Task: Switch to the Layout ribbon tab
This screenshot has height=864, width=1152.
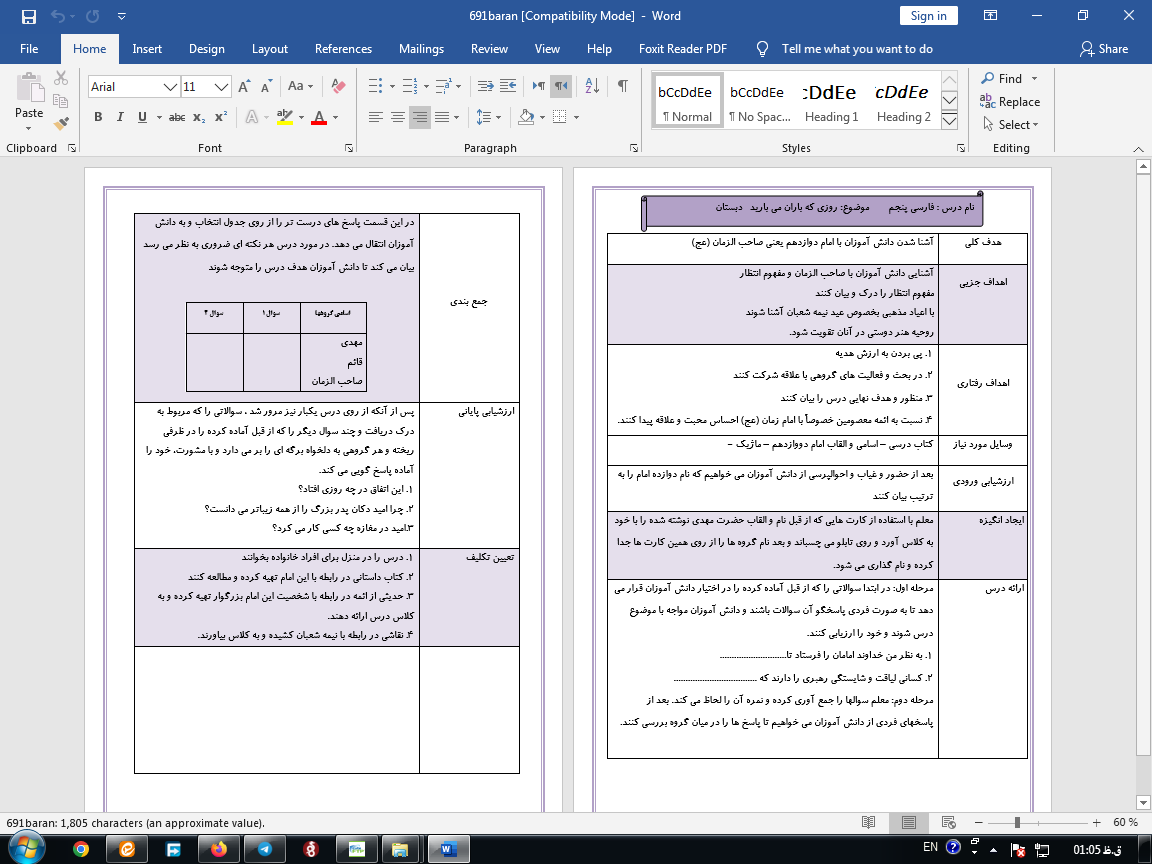Action: (x=270, y=49)
